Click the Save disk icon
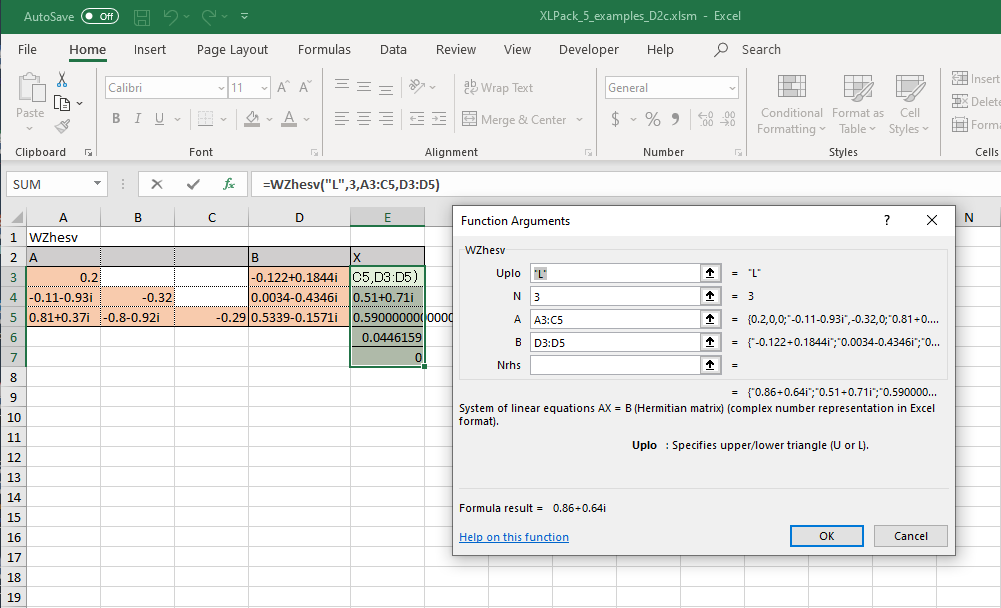The height and width of the screenshot is (608, 1001). coord(142,17)
